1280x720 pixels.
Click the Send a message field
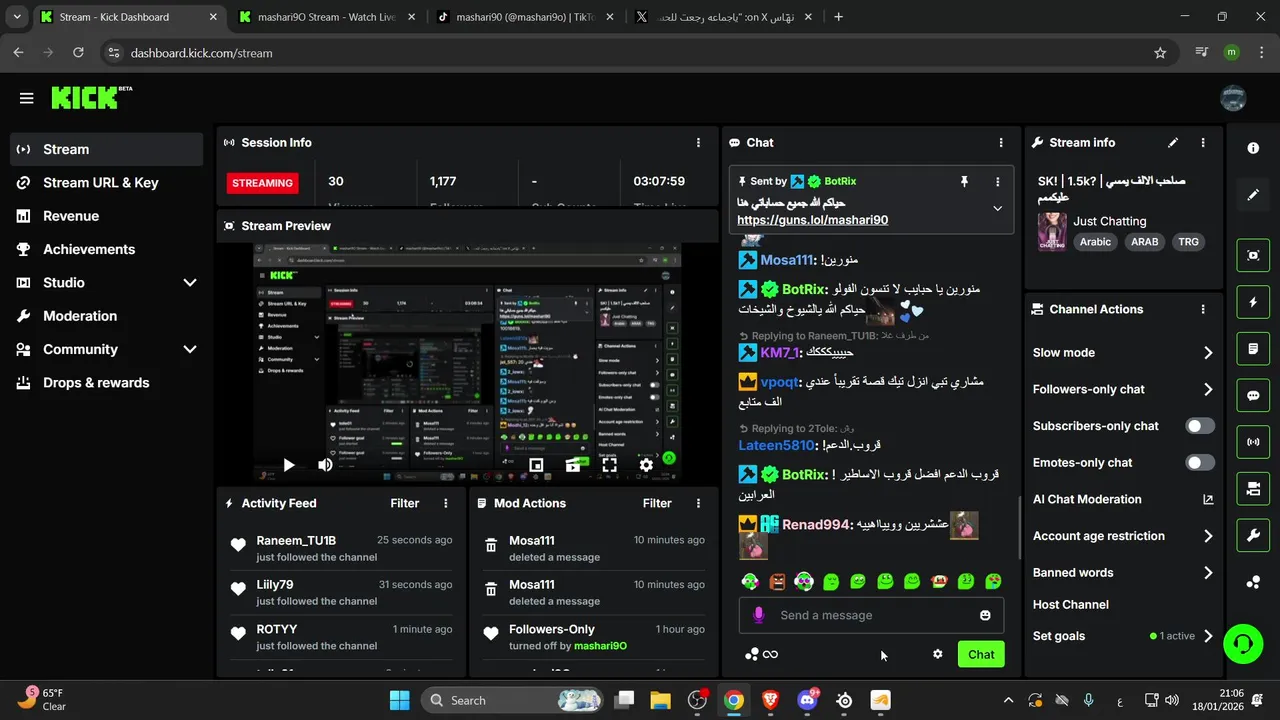pos(871,615)
